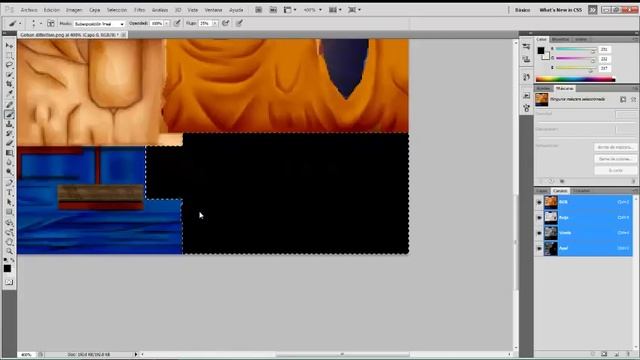Toggle airbrush mode next to Flujo
This screenshot has height=360, width=640.
coord(225,23)
